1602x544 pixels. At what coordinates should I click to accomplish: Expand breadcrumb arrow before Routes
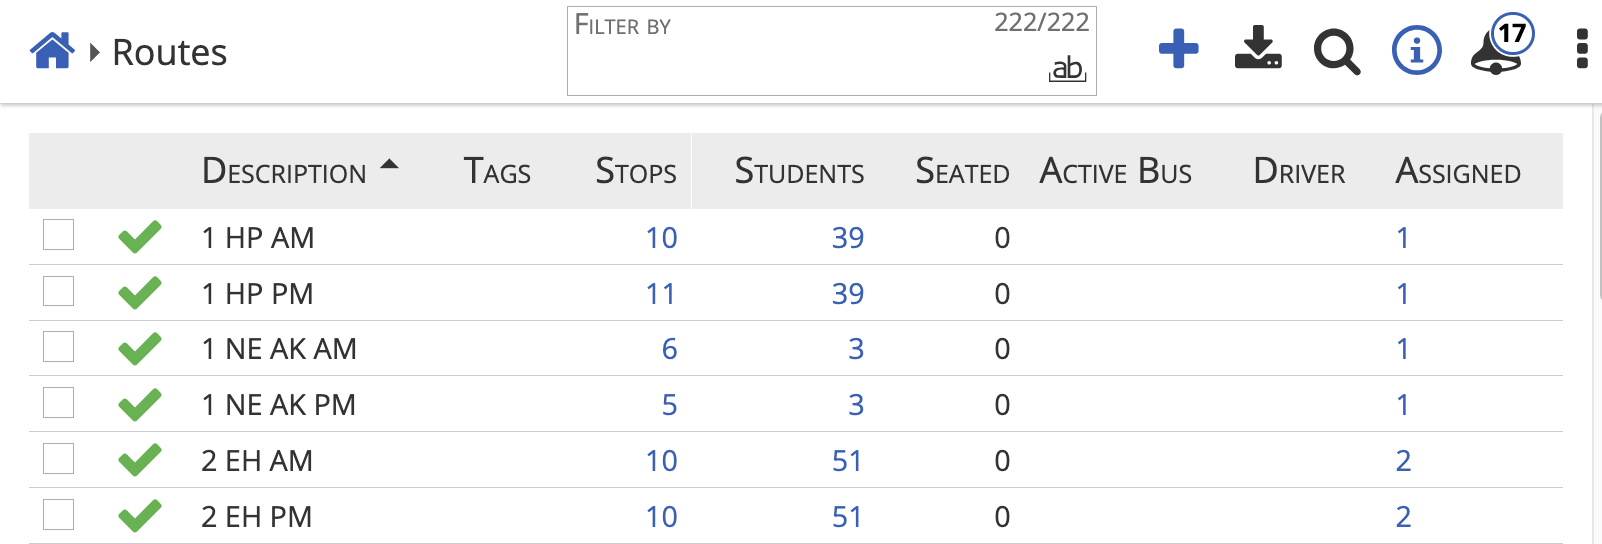tap(95, 52)
